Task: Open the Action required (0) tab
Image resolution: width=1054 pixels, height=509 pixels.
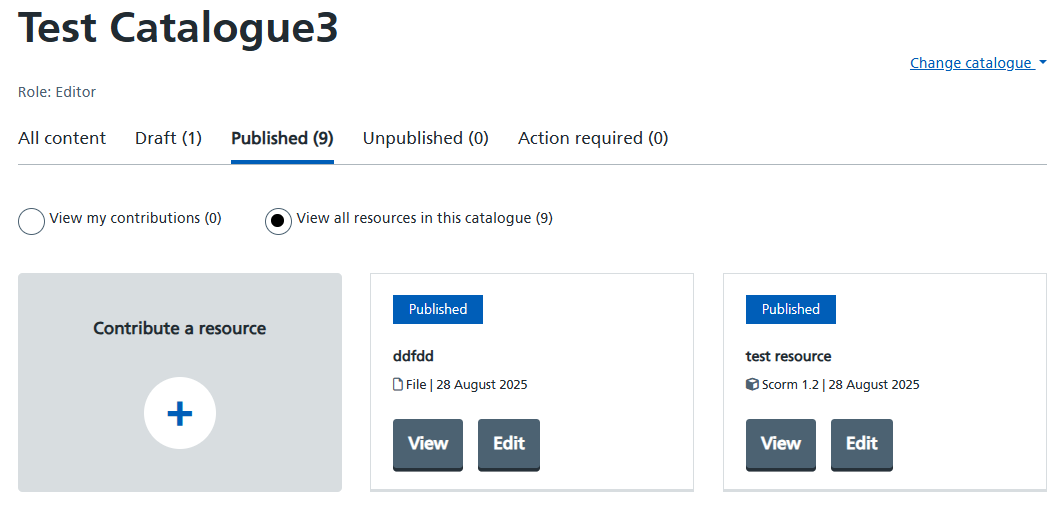Action: 593,139
